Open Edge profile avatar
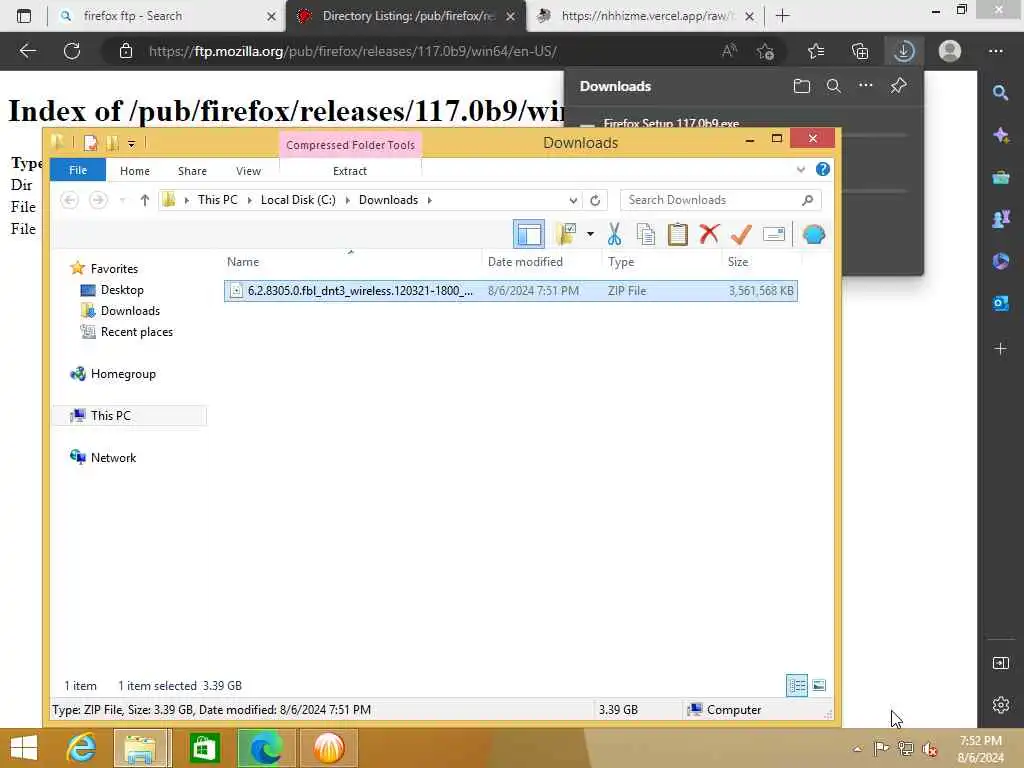The width and height of the screenshot is (1024, 768). pyautogui.click(x=950, y=51)
